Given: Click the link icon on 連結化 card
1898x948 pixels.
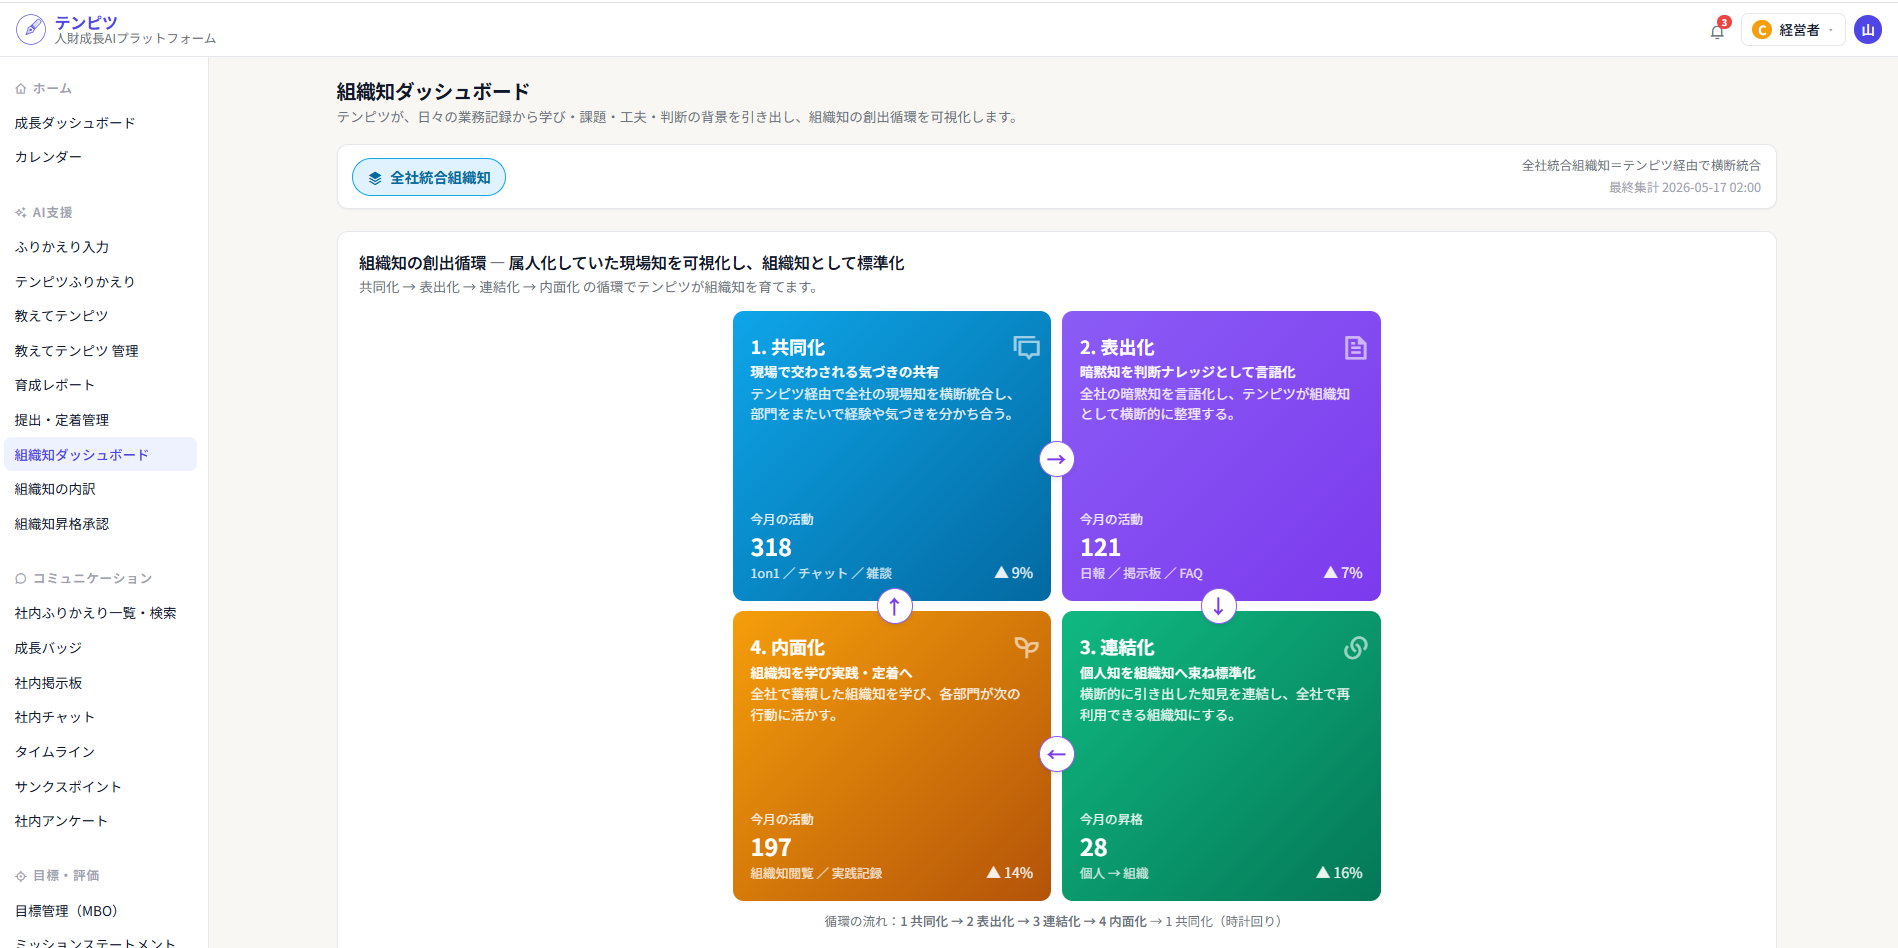Looking at the screenshot, I should (1355, 648).
